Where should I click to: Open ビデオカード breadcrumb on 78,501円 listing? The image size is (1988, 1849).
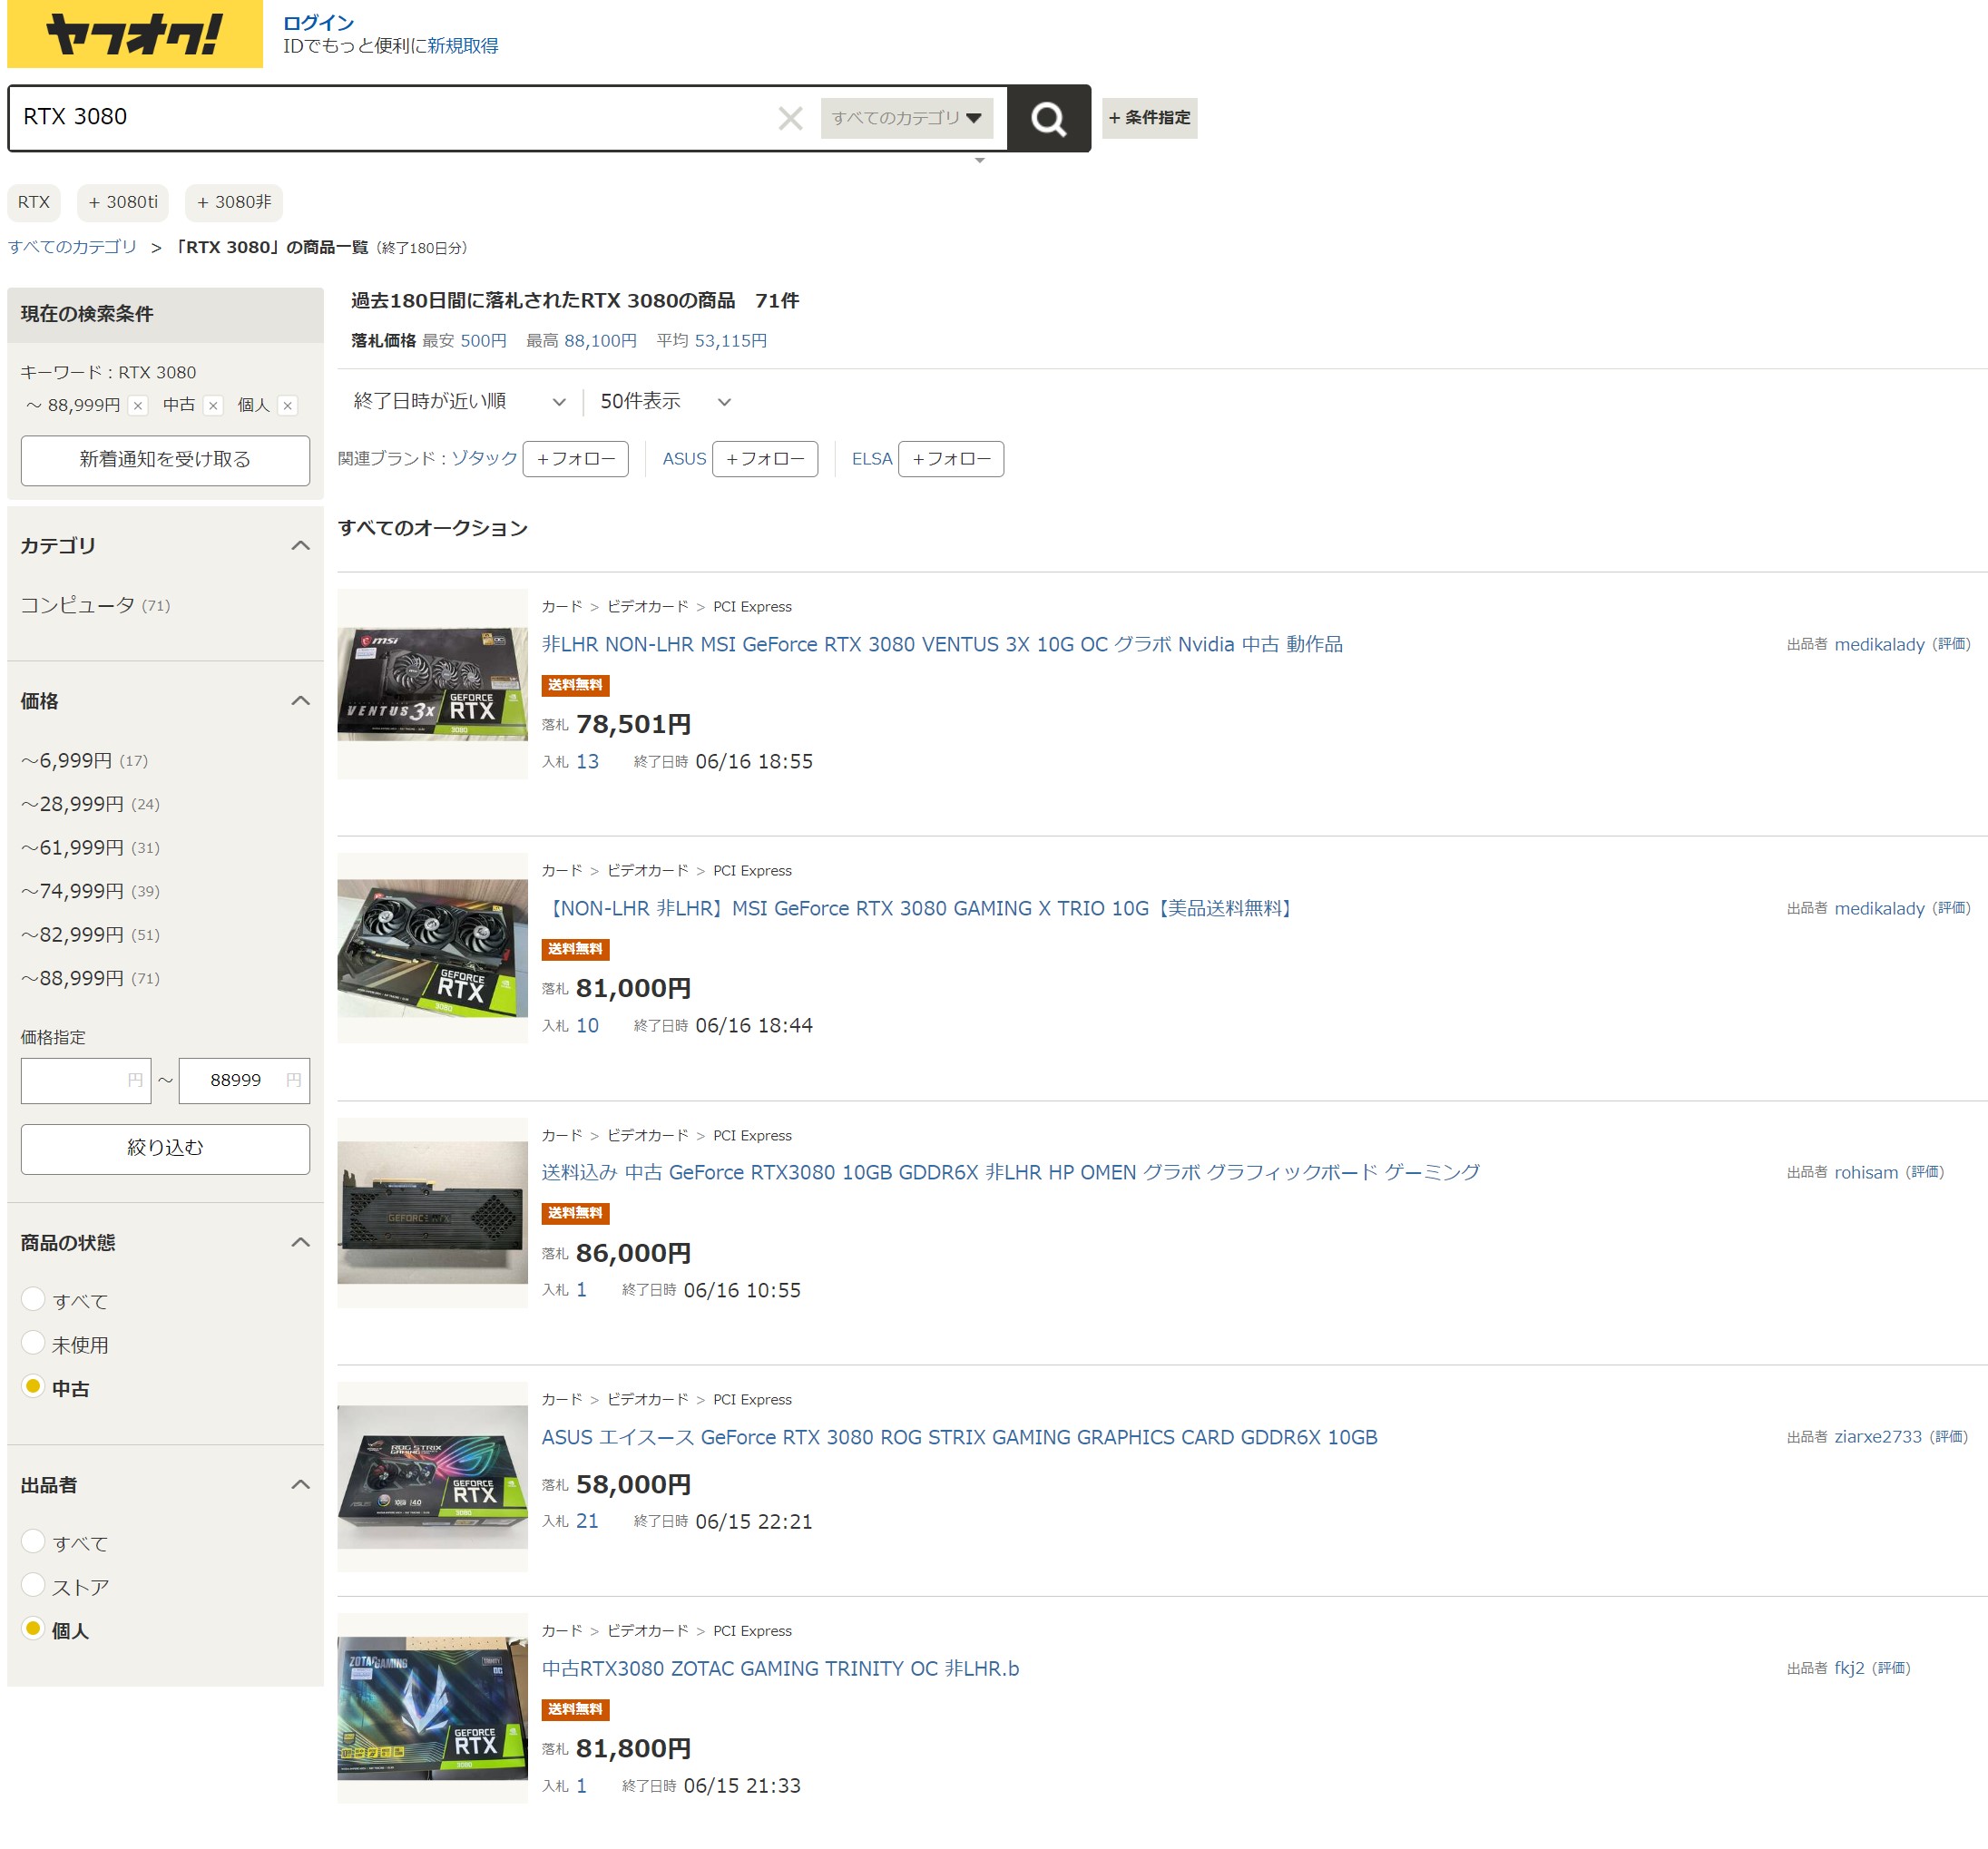(x=648, y=606)
